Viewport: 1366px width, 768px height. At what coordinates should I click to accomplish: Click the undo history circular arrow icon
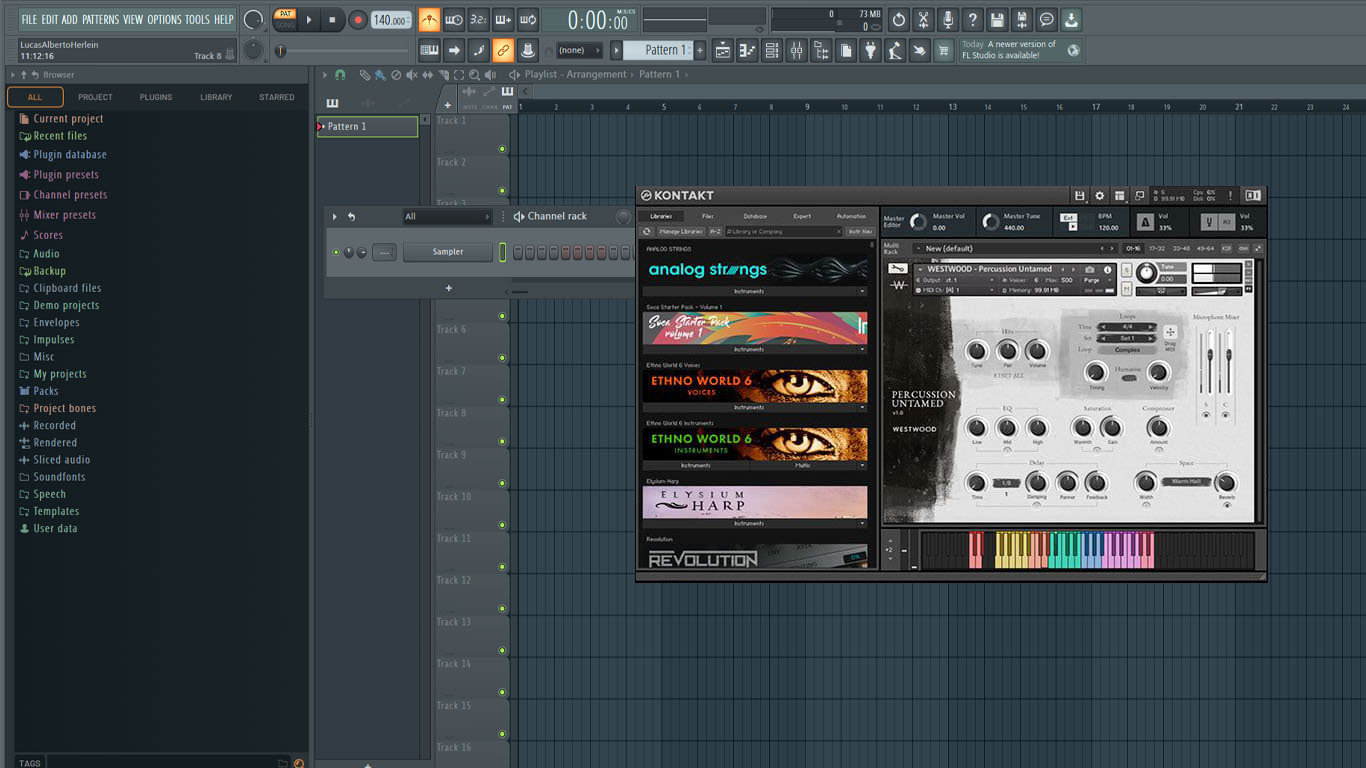point(898,19)
